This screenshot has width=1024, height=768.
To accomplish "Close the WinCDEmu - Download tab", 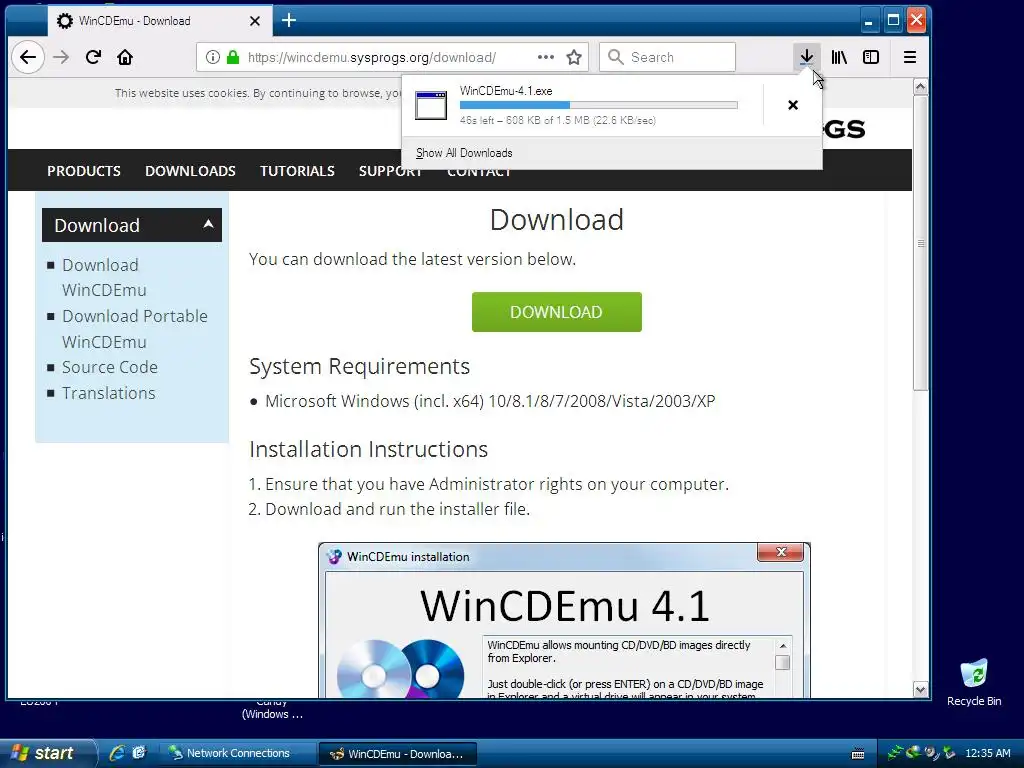I will tap(255, 21).
